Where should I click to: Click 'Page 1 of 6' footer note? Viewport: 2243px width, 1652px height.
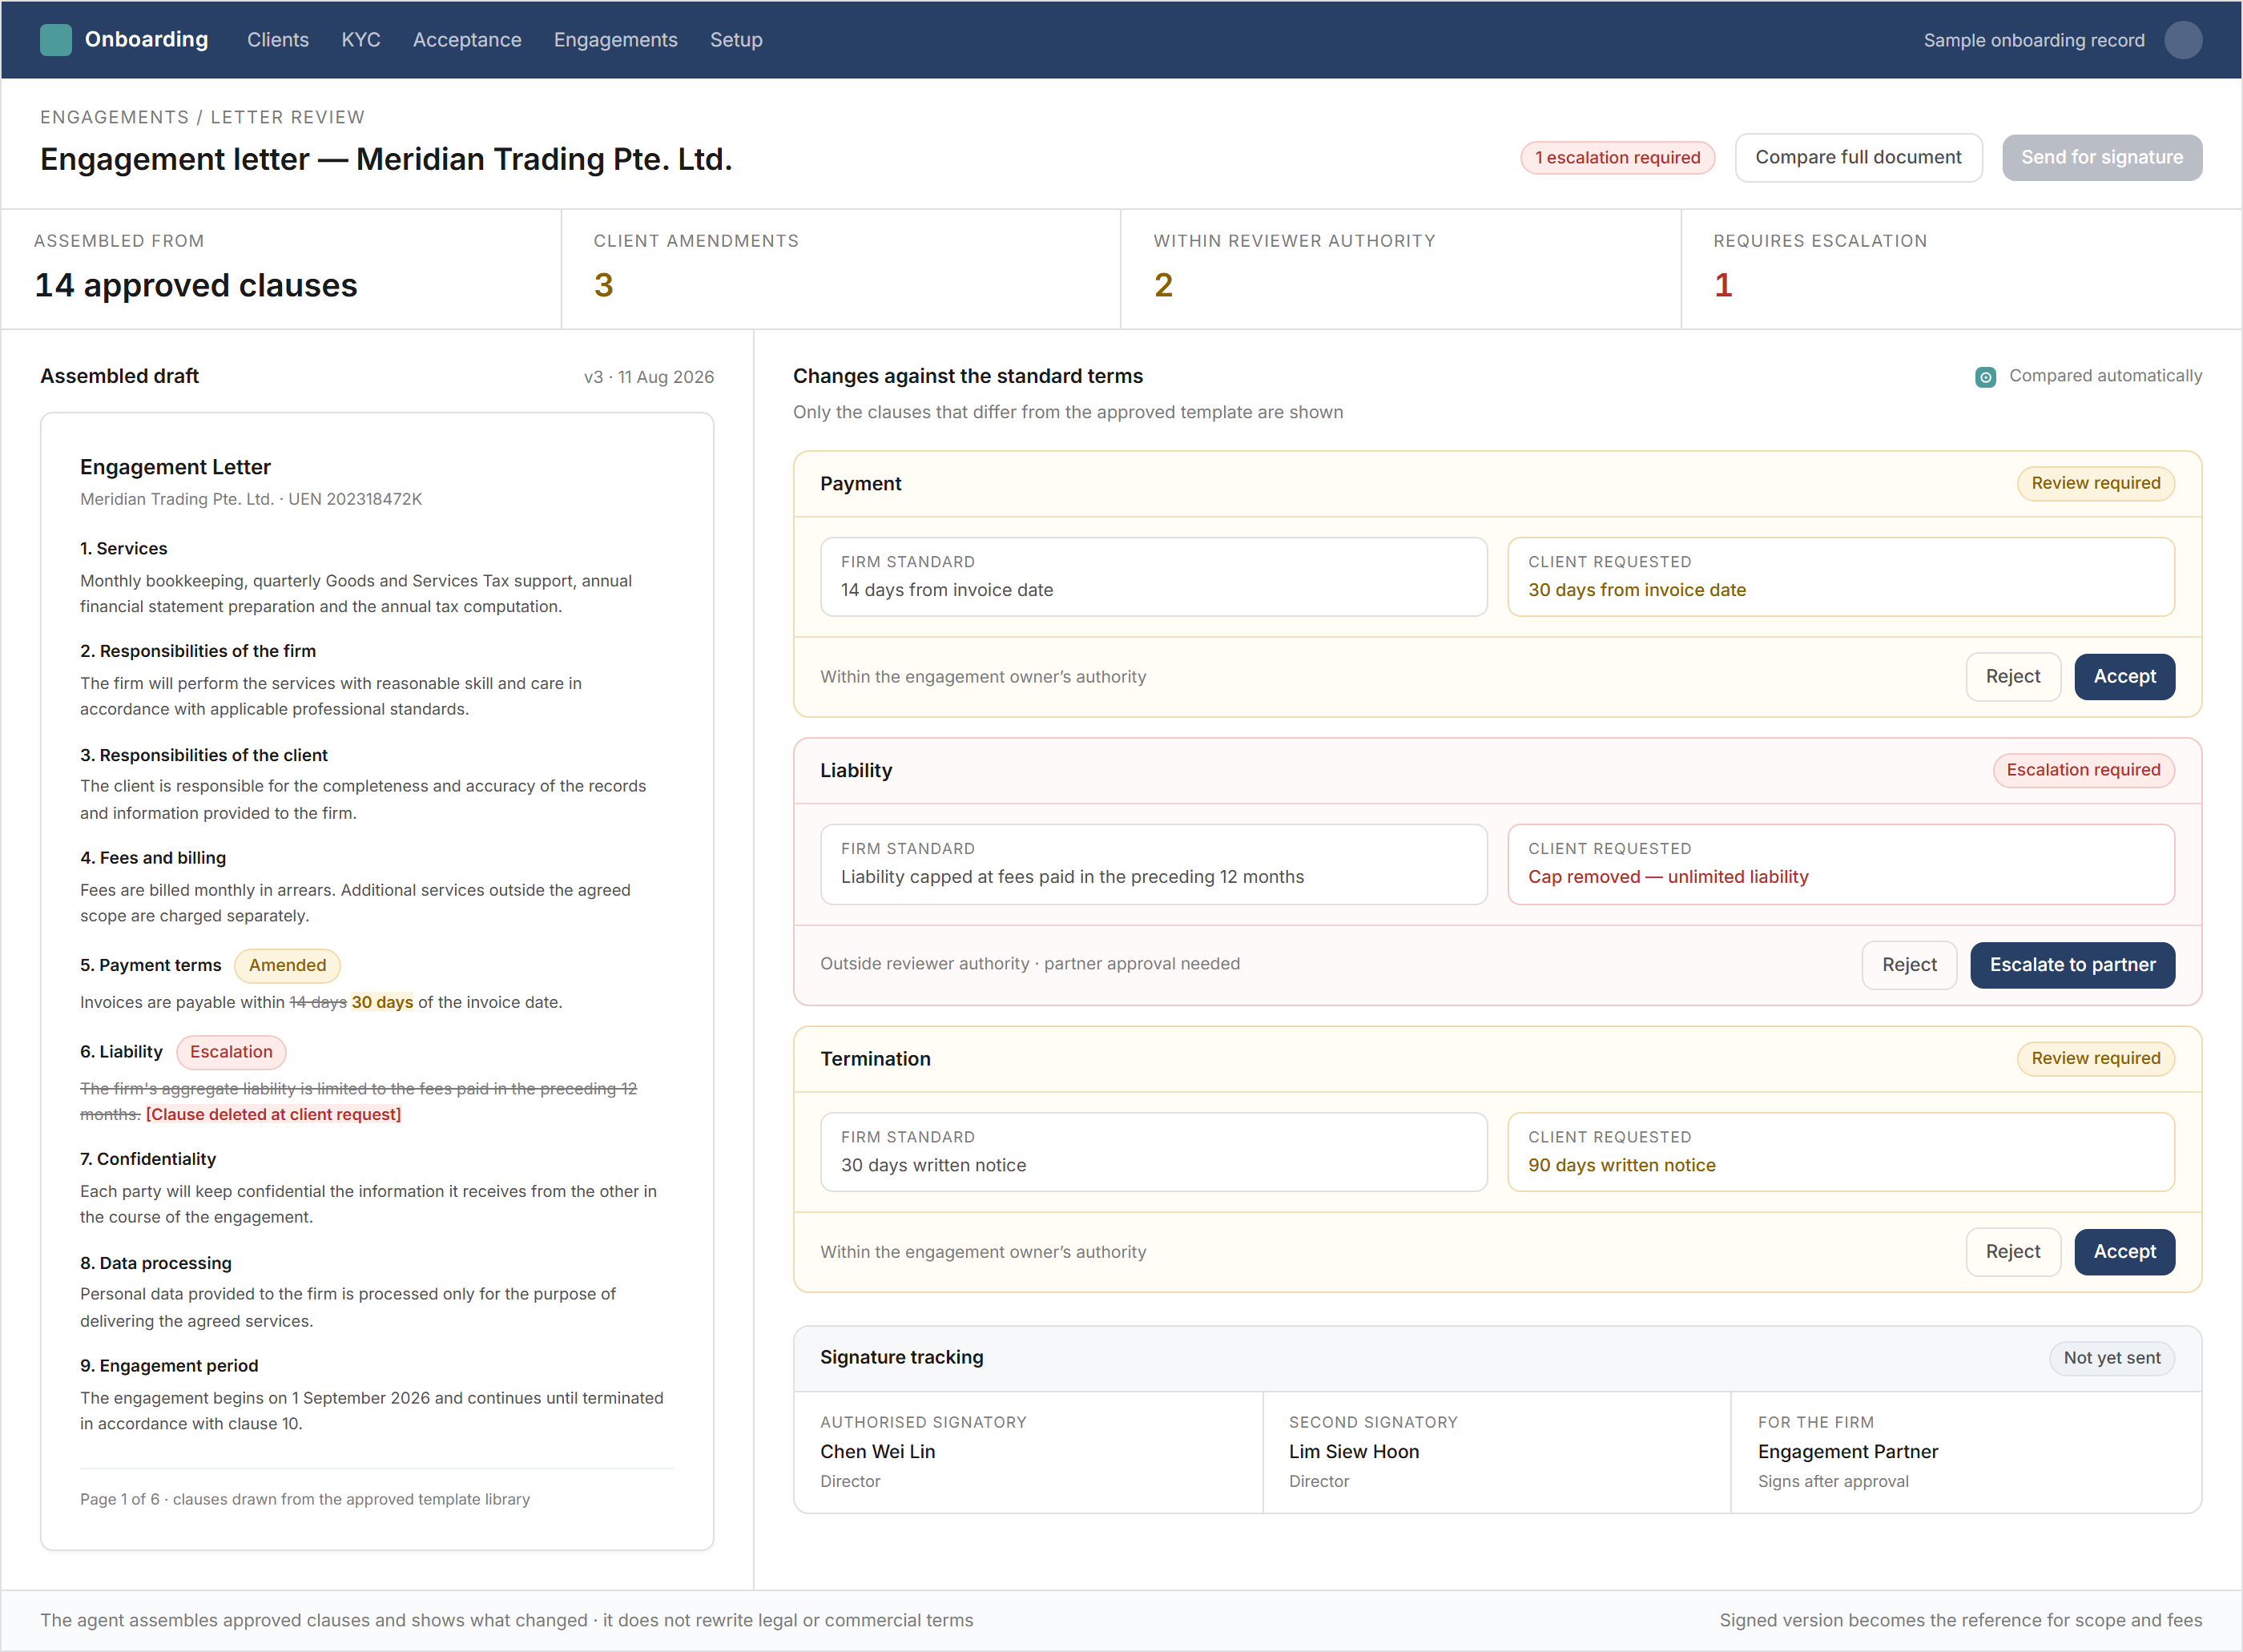point(305,1500)
